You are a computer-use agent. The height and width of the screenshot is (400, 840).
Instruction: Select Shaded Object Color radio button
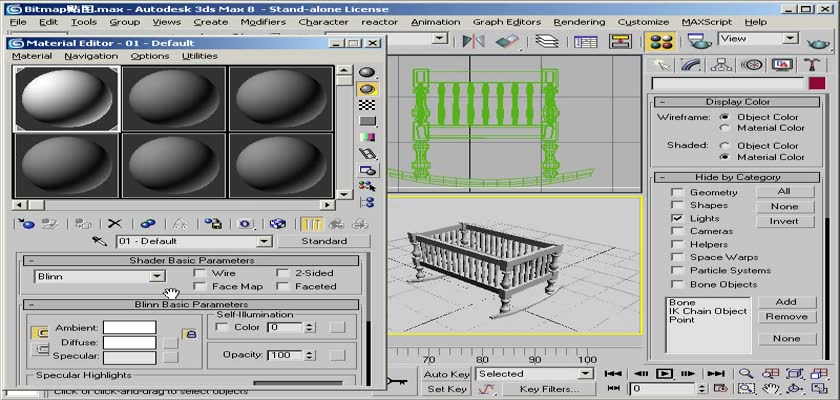[x=725, y=146]
